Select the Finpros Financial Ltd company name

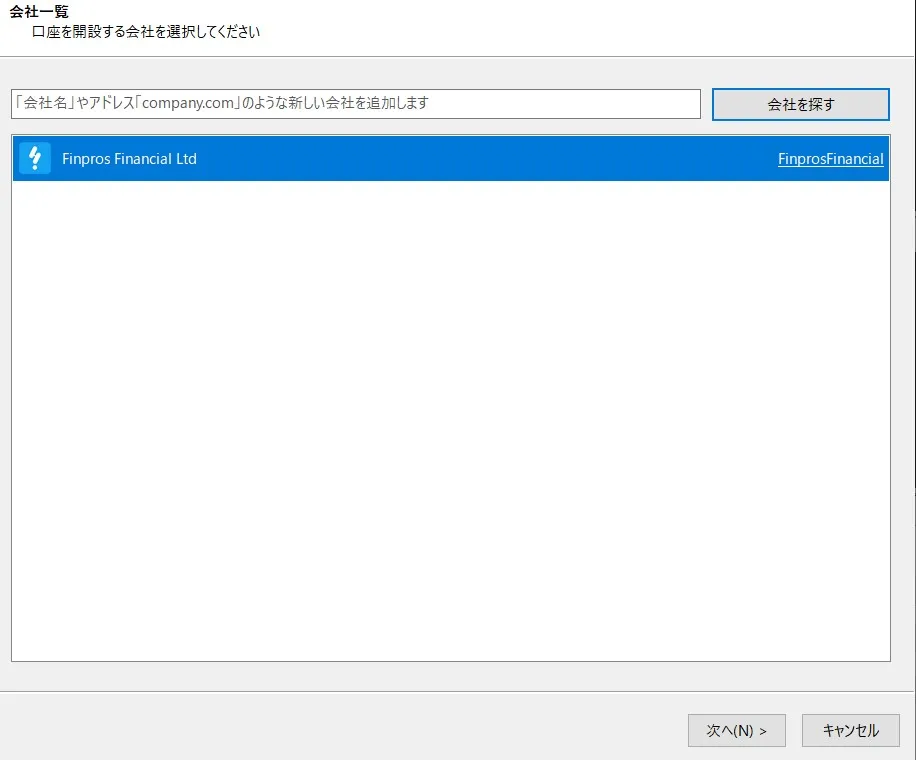[129, 159]
